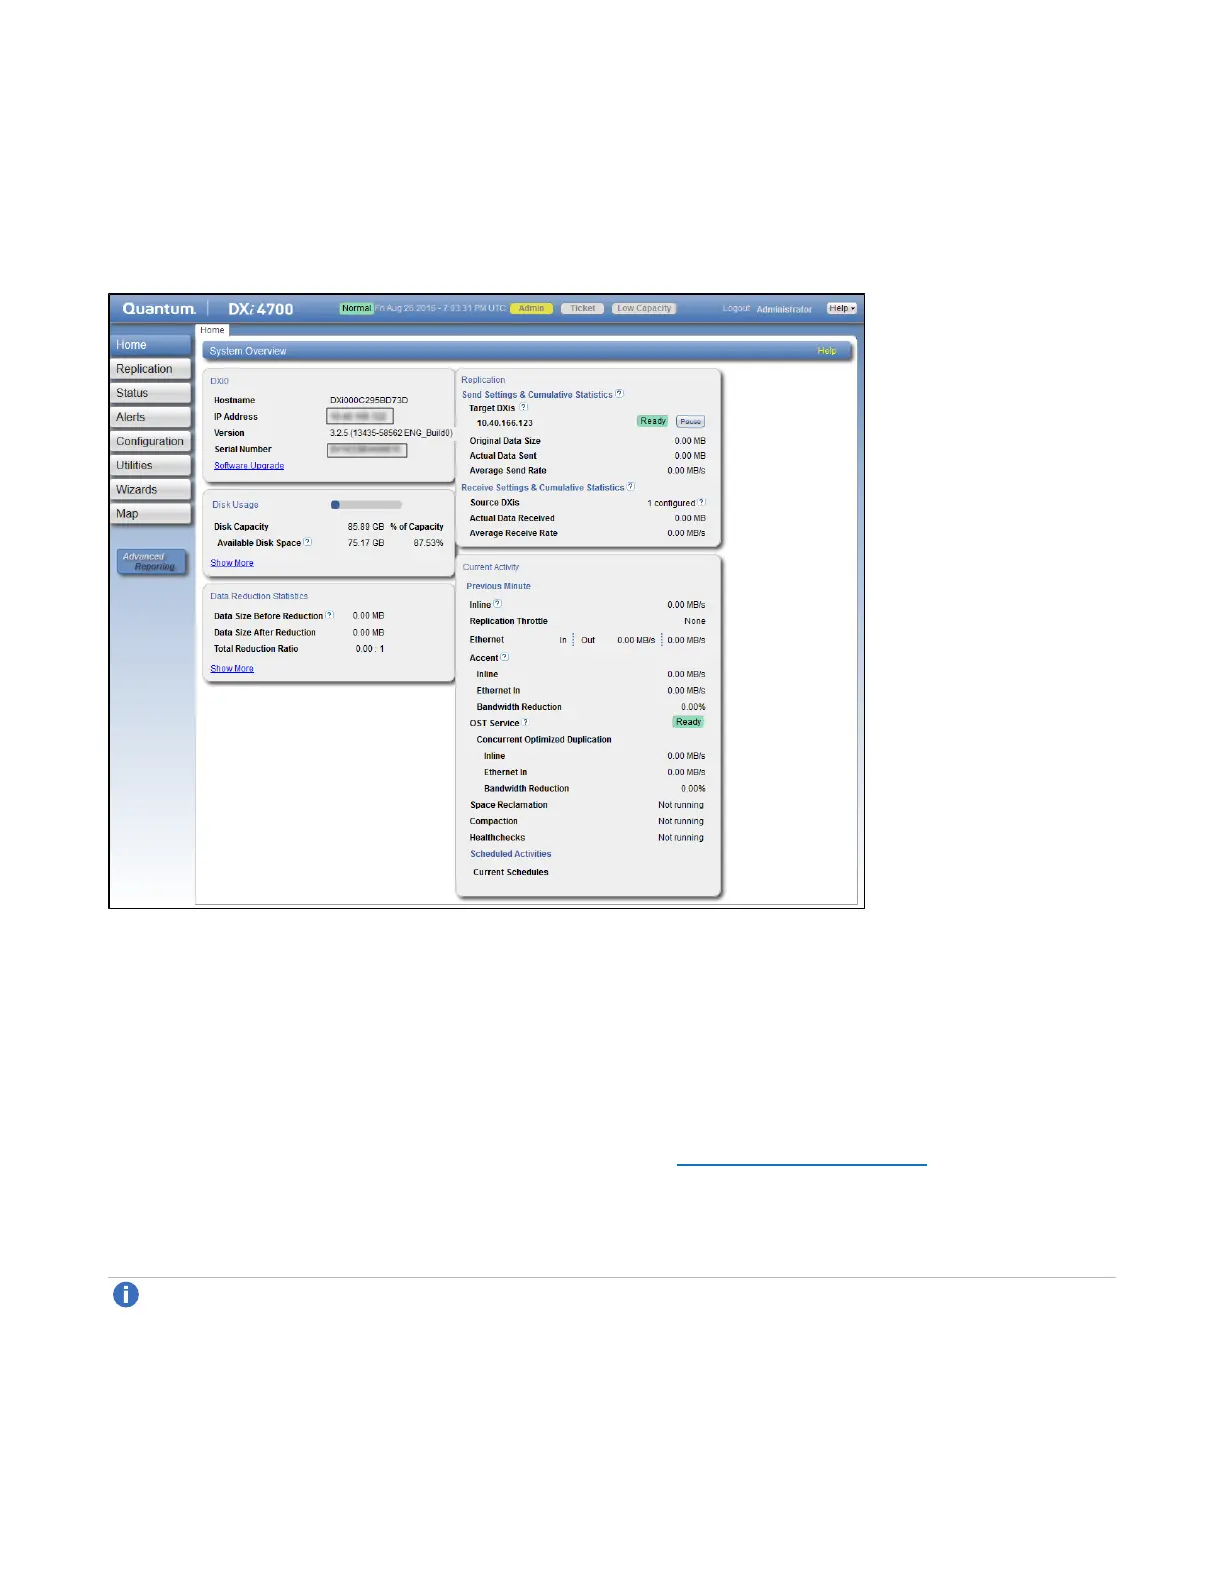Click Space Reclamation 'Not running' status
This screenshot has width=1224, height=1584.
point(681,805)
